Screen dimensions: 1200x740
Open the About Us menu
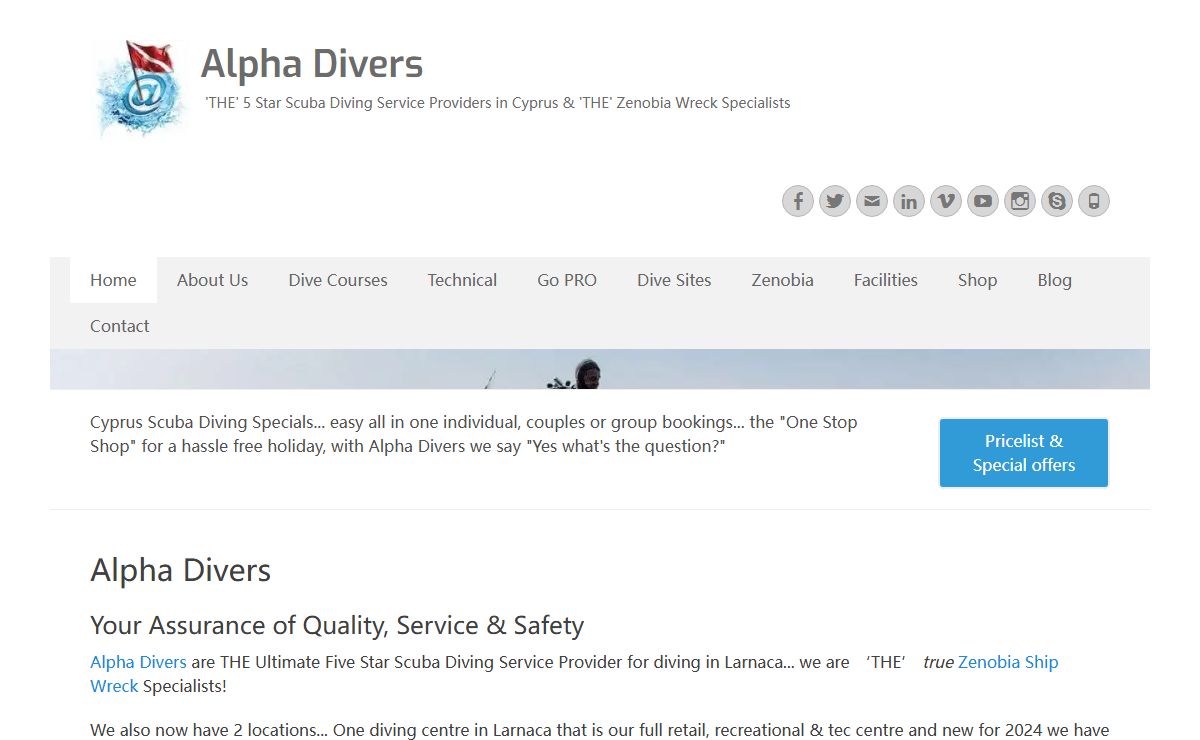pyautogui.click(x=212, y=280)
